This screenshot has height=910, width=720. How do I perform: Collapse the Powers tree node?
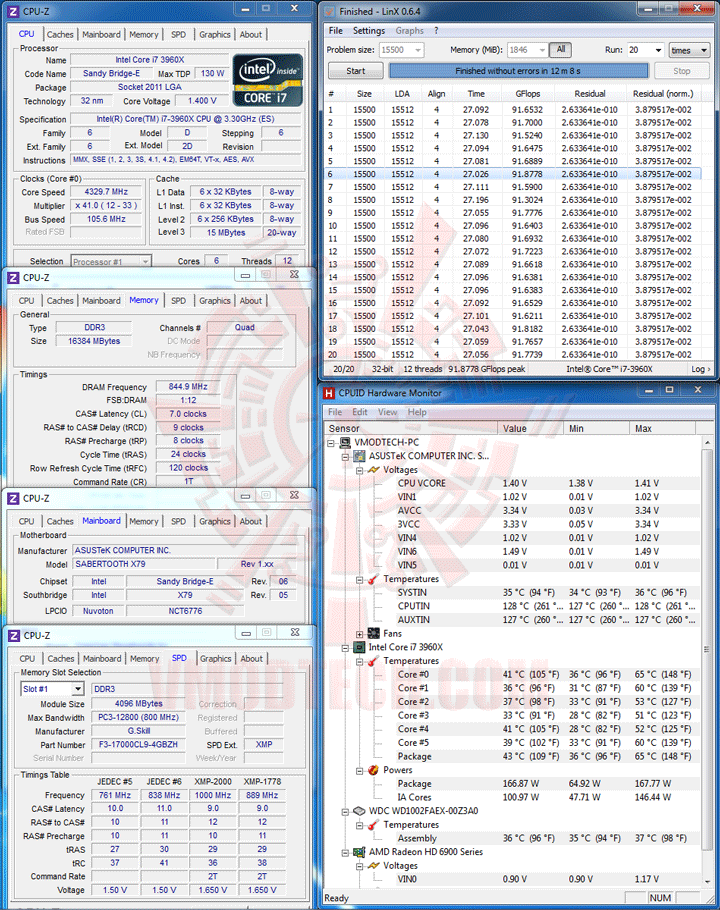click(360, 771)
